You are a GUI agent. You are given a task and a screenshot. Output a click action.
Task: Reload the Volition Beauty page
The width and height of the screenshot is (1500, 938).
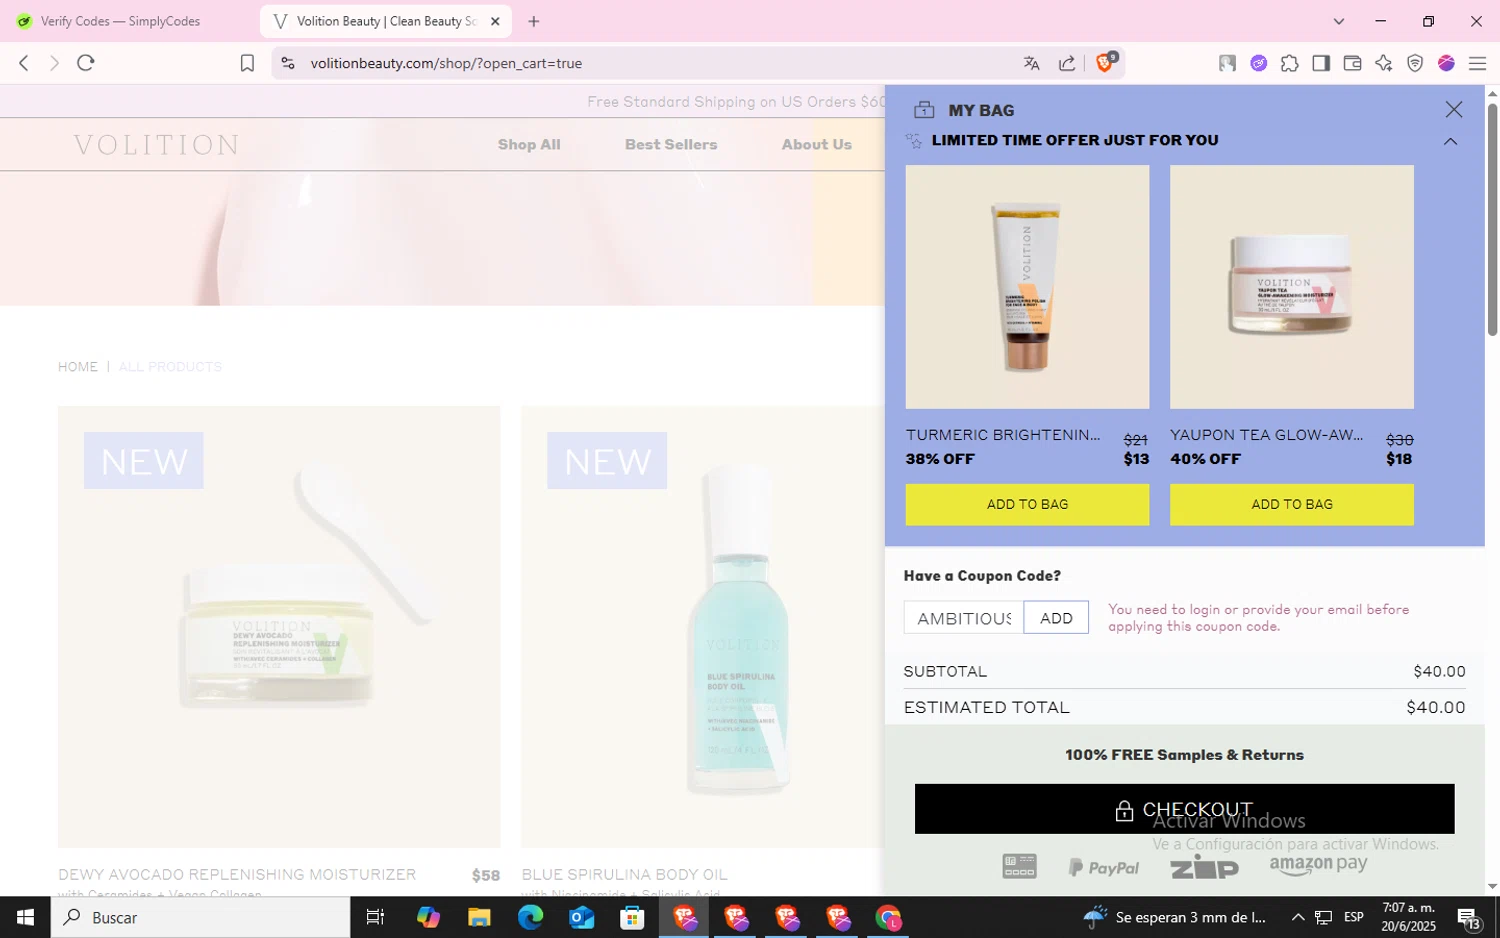click(x=86, y=63)
